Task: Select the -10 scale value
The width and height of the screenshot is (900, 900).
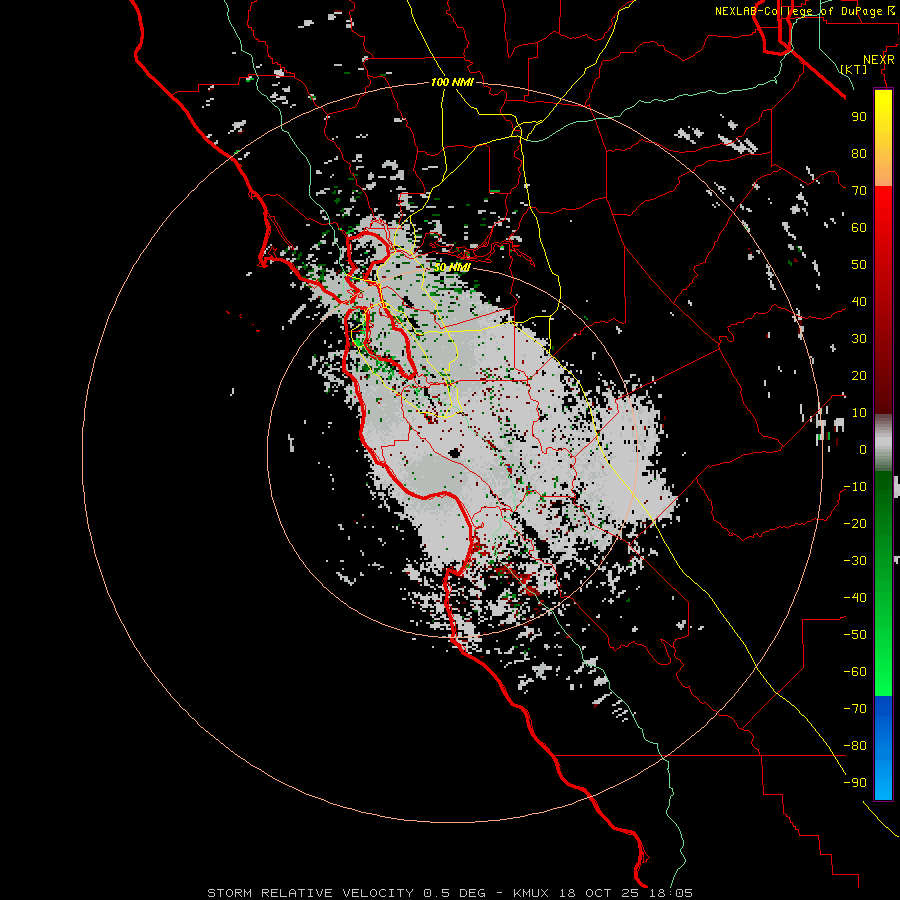Action: [855, 487]
